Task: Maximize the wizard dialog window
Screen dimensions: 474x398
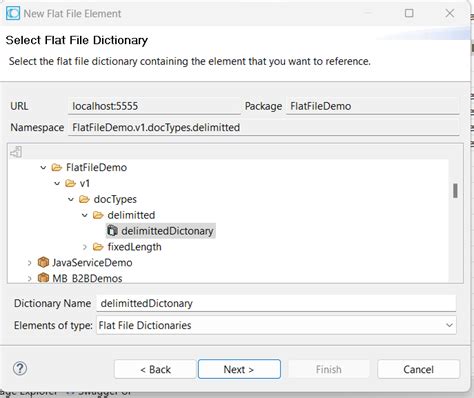Action: coord(409,13)
